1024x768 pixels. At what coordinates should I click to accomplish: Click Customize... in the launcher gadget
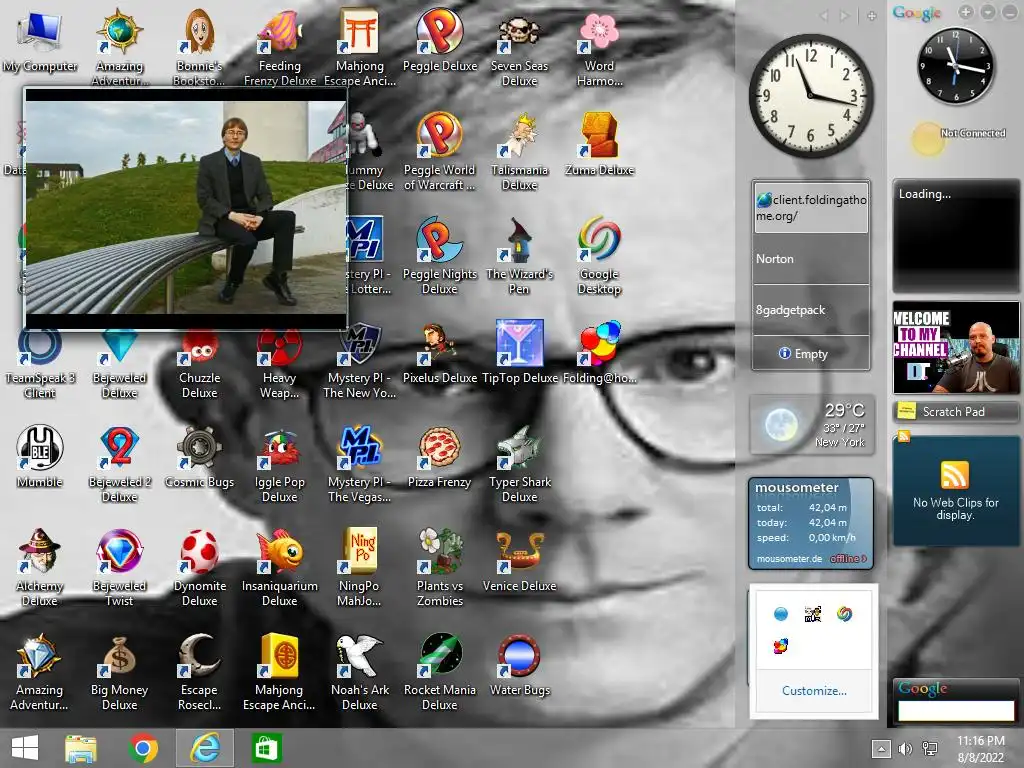(x=814, y=691)
